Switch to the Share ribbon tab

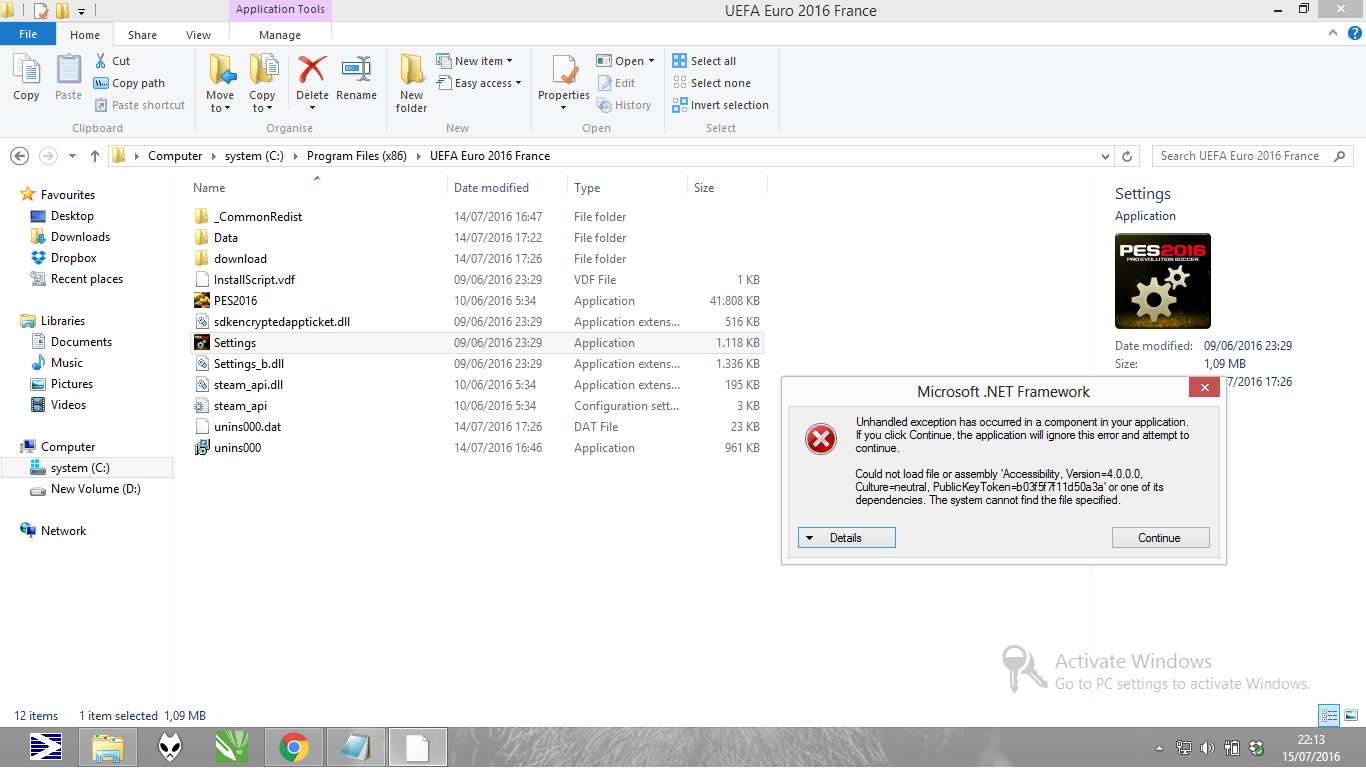pos(142,35)
